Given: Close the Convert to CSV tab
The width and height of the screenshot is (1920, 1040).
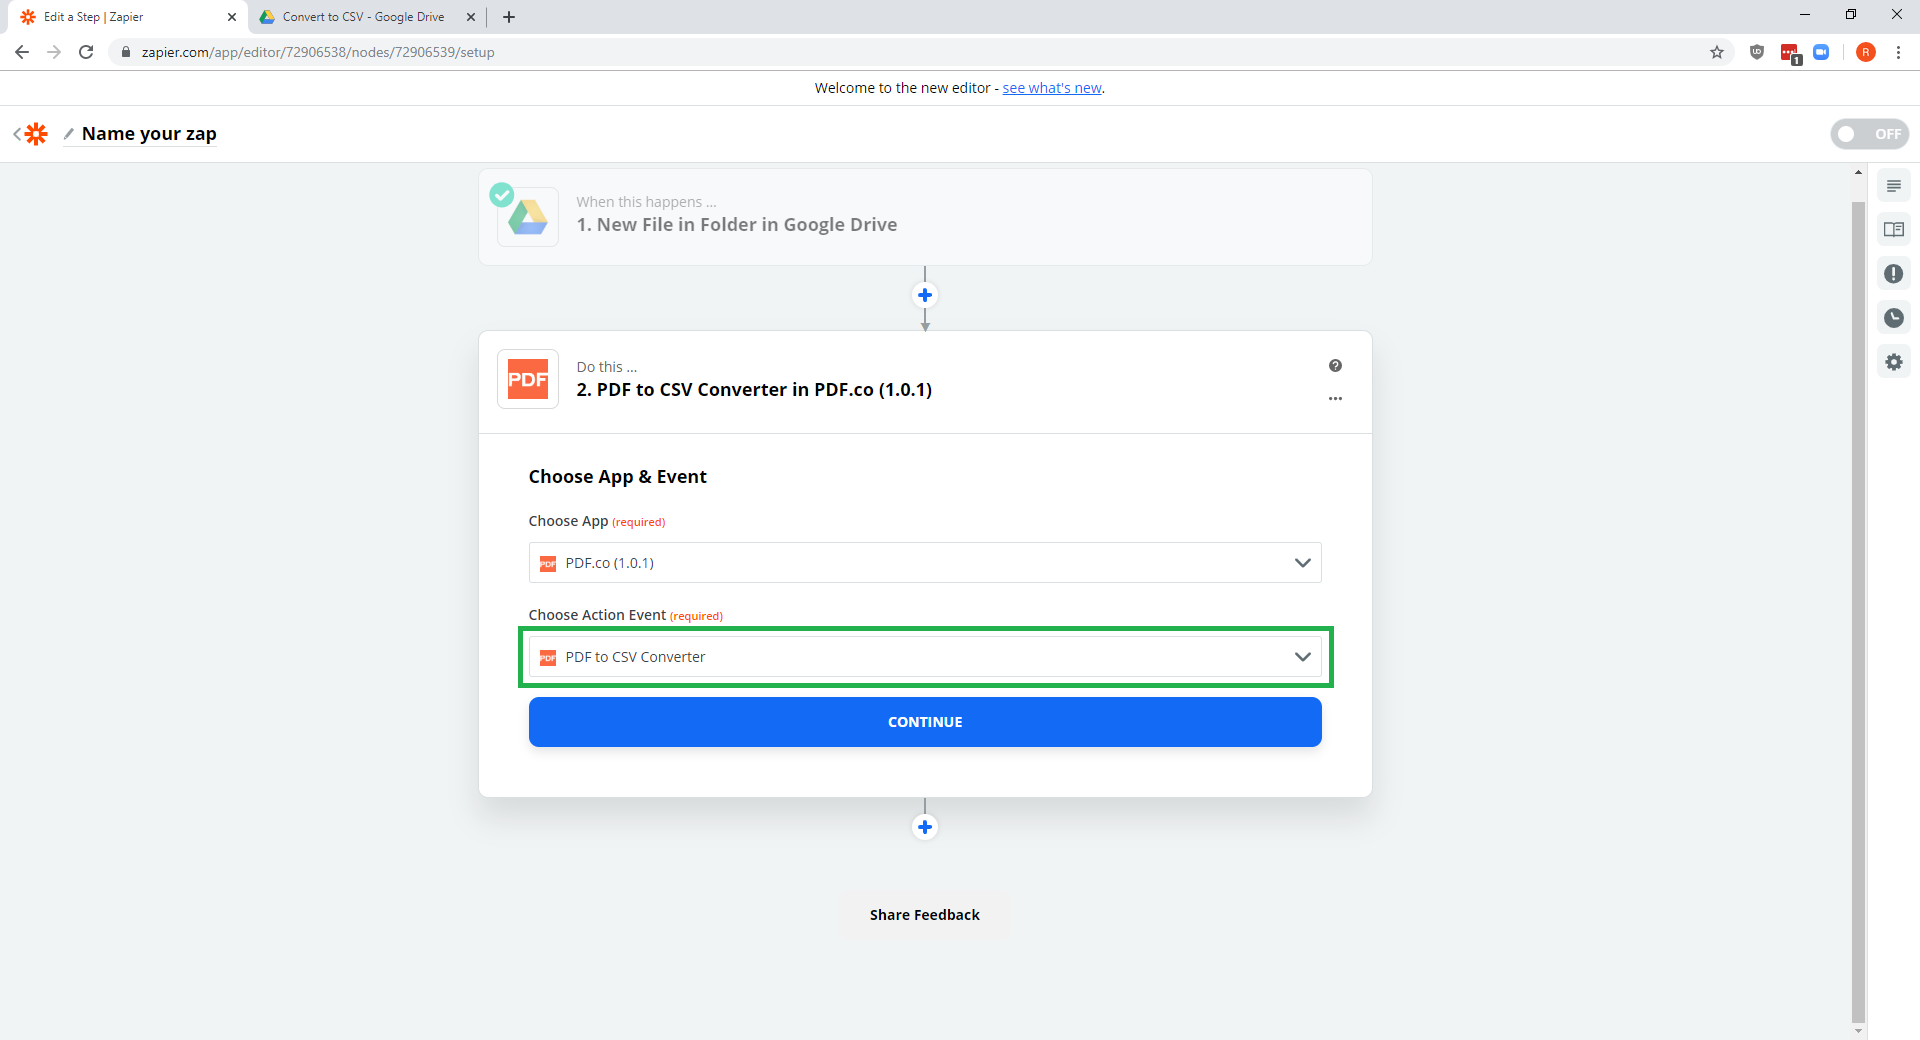Looking at the screenshot, I should click(x=471, y=17).
